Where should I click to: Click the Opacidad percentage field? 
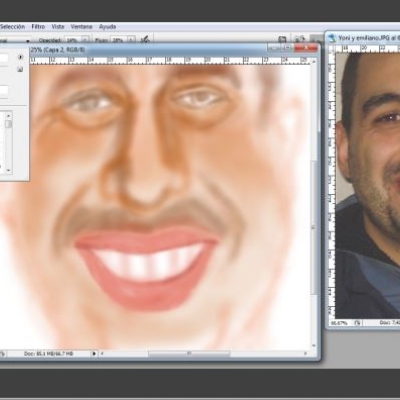click(72, 40)
